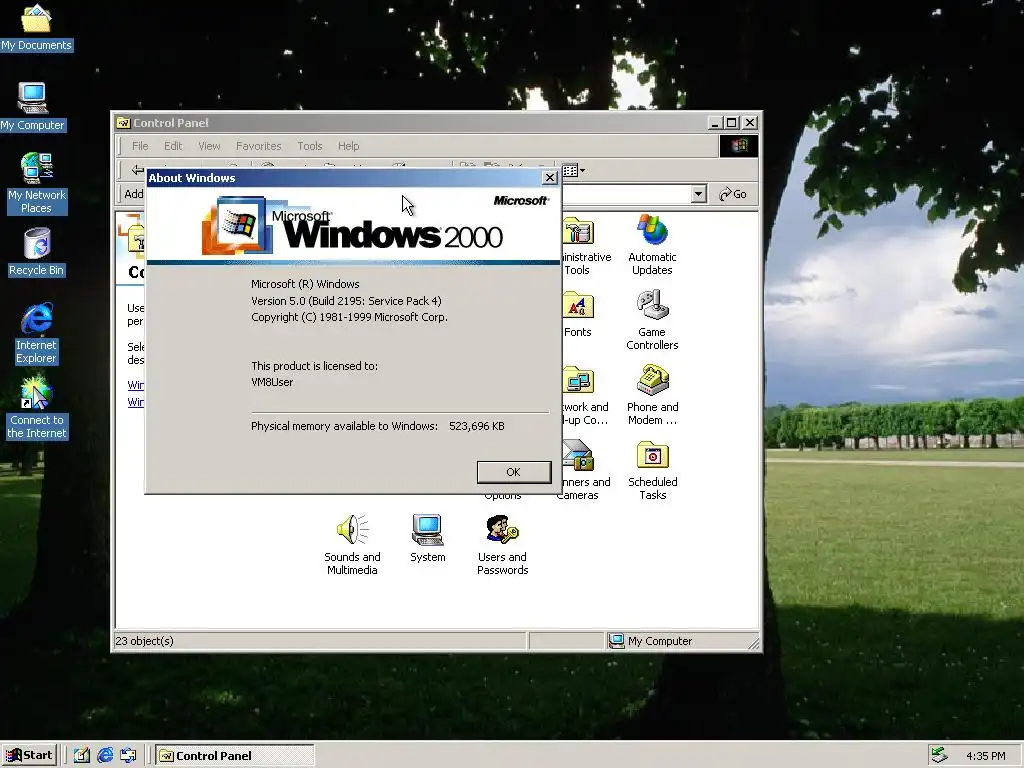
Task: Launch Internet Explorer from quick launch
Action: 105,756
